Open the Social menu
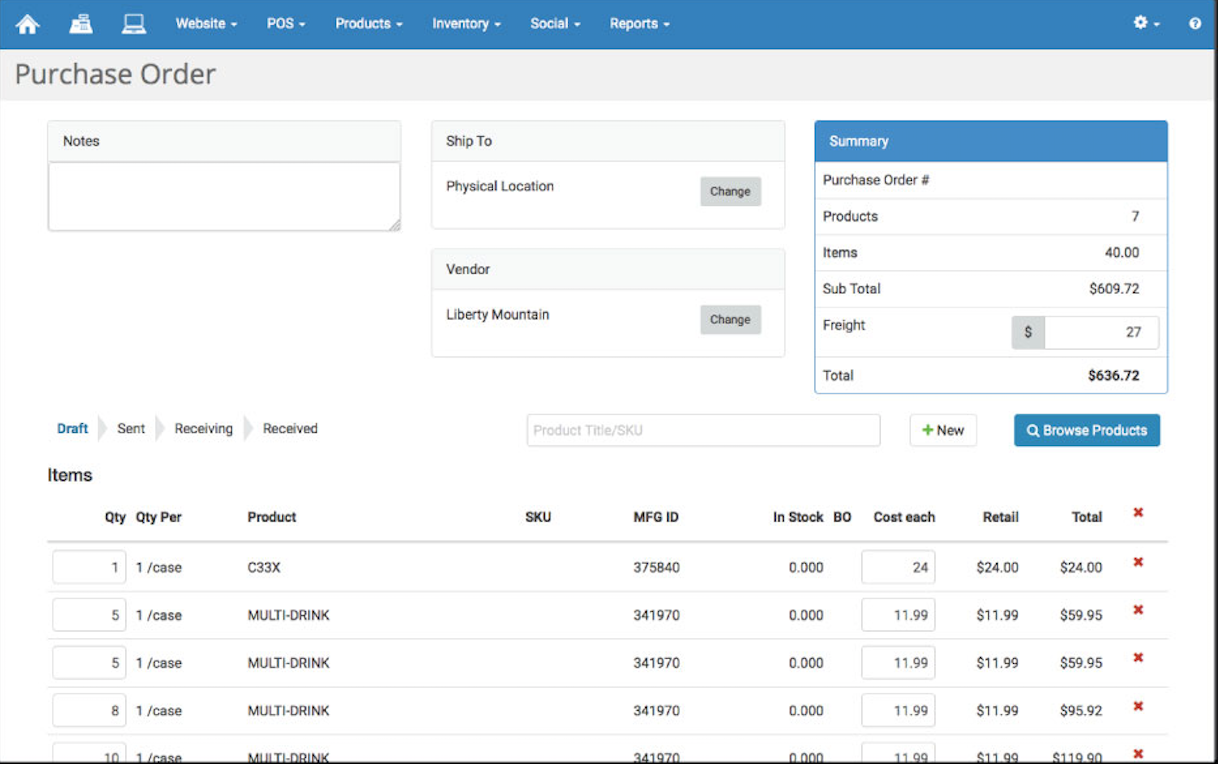1218x764 pixels. tap(555, 24)
